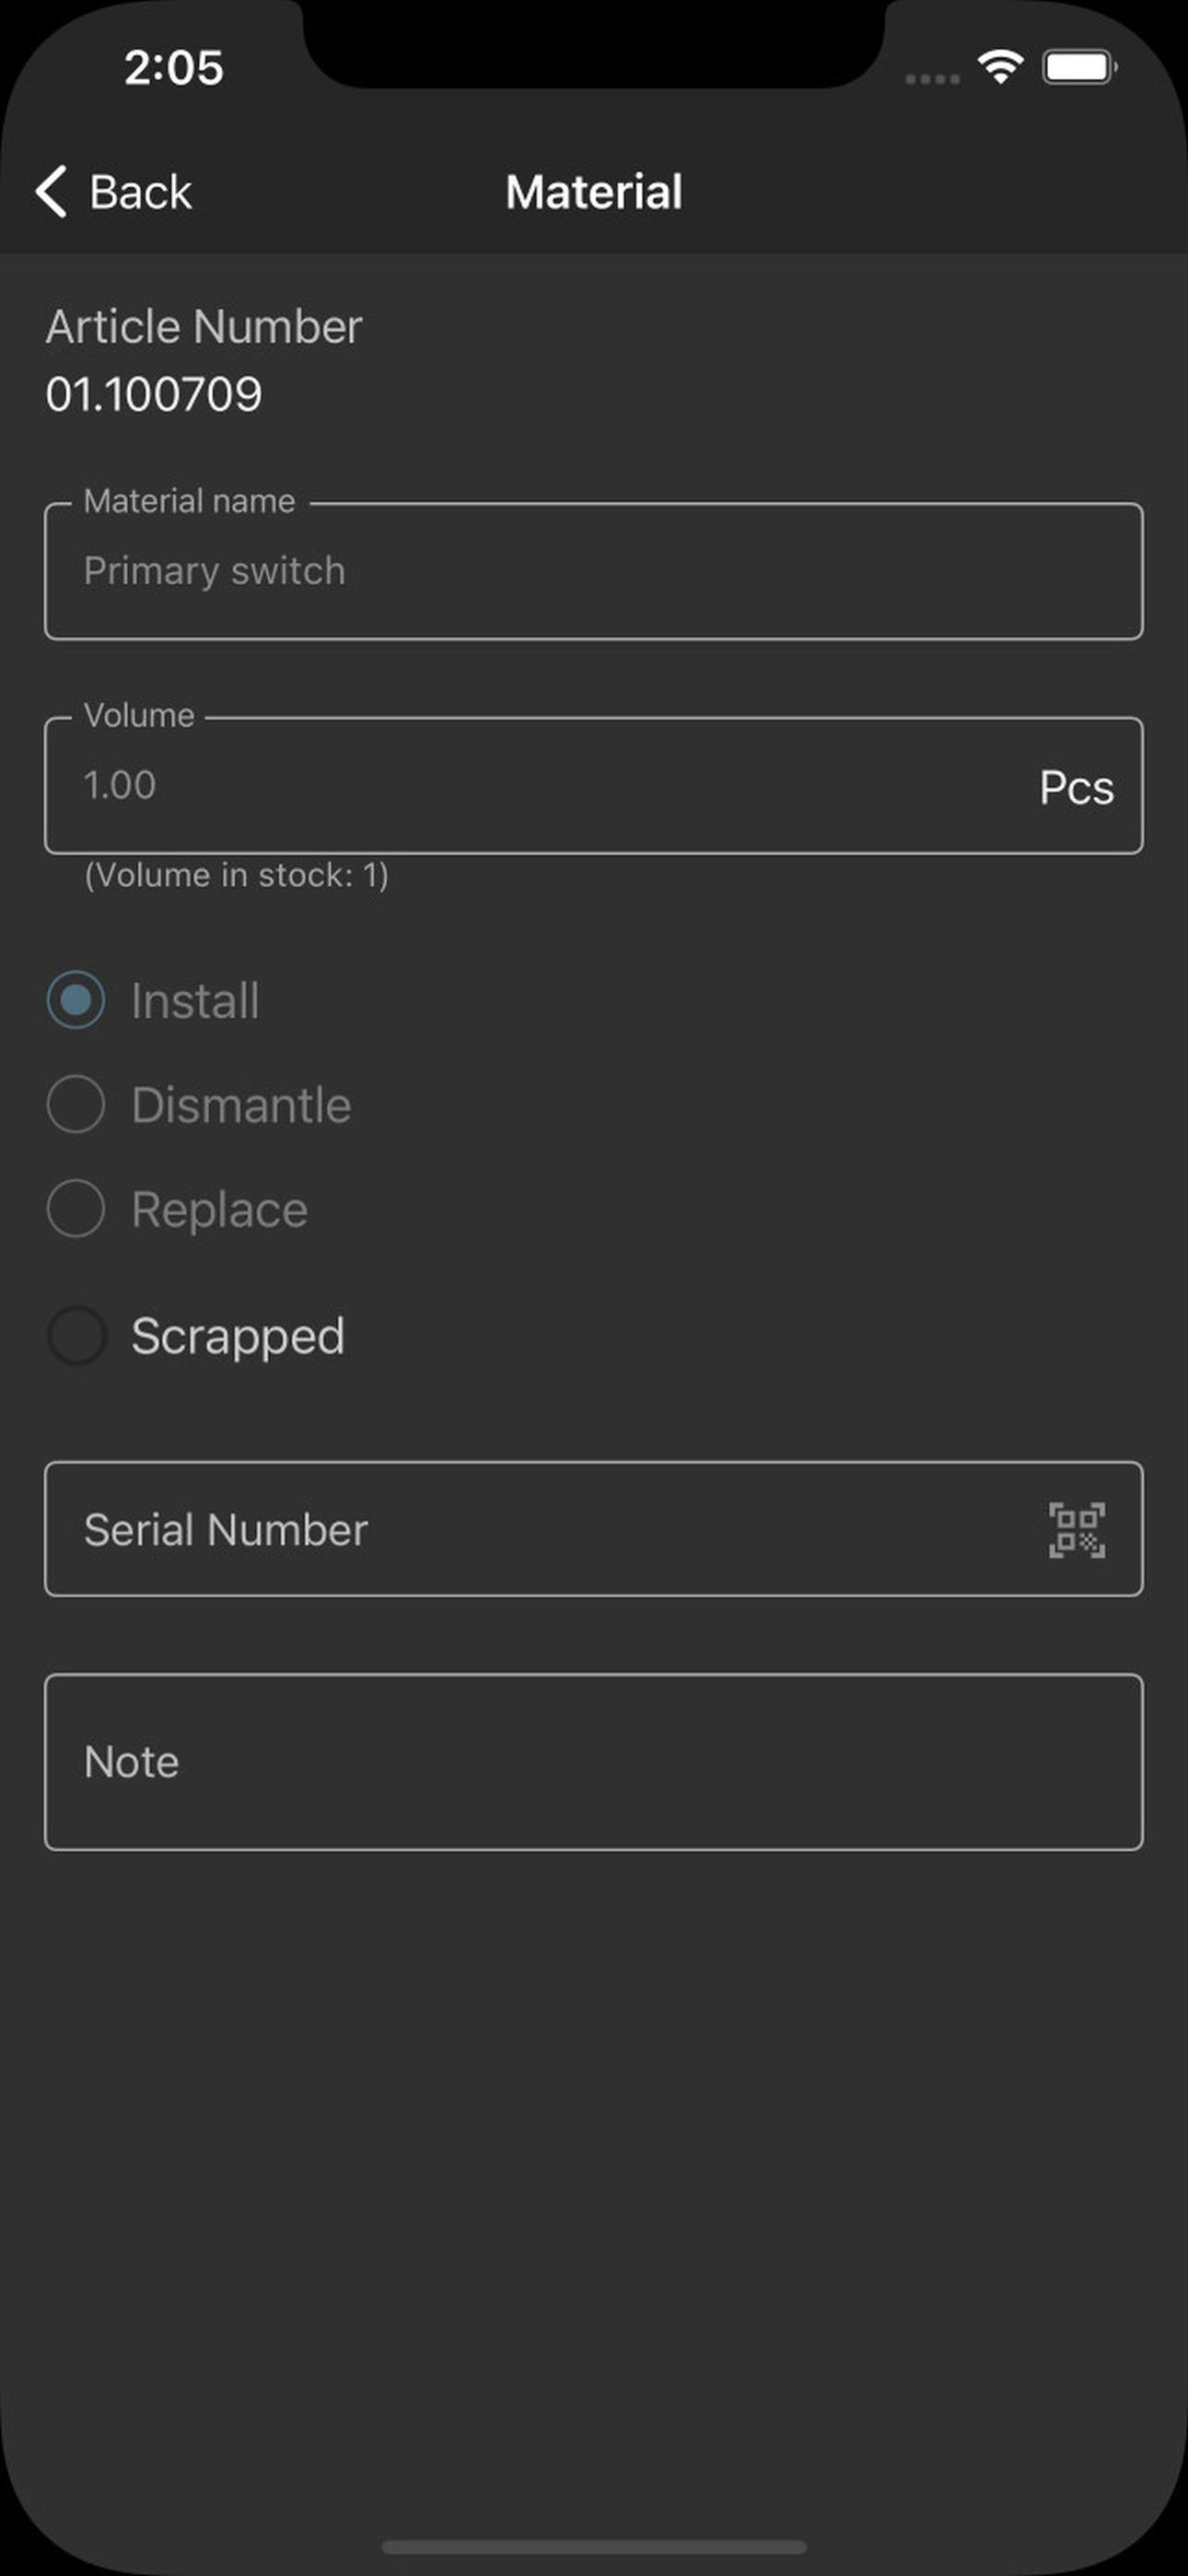This screenshot has height=2576, width=1188.
Task: Go back using the Back label
Action: 140,192
